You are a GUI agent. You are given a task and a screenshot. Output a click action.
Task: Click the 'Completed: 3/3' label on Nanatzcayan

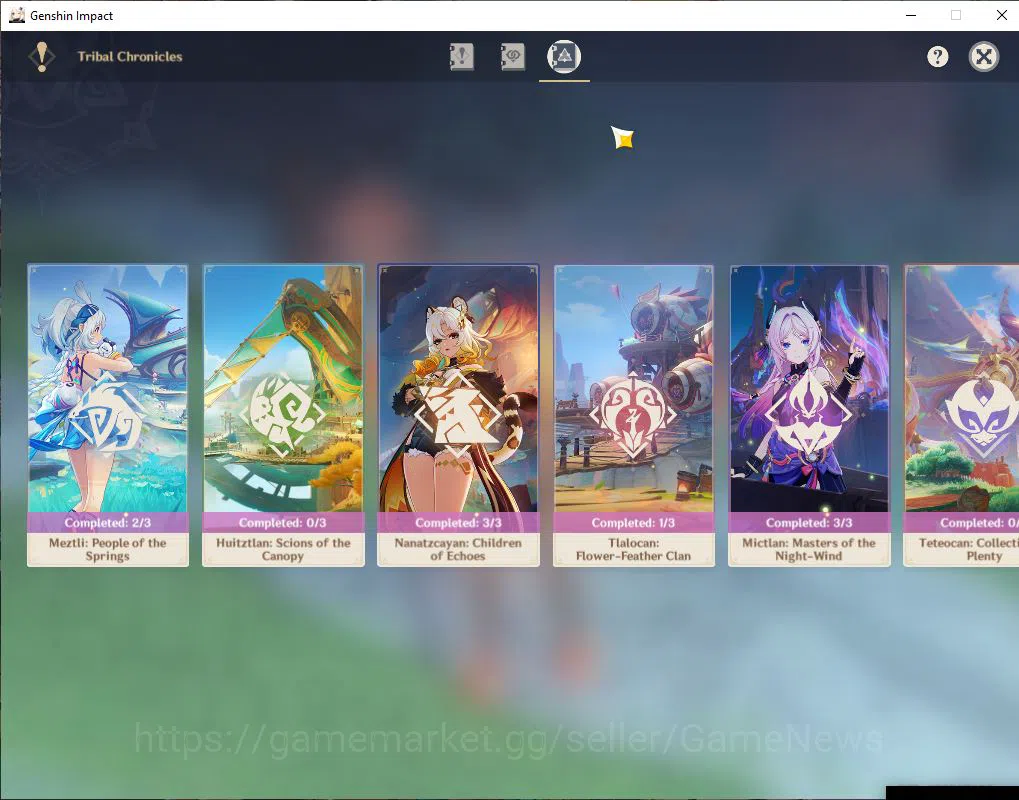[458, 523]
